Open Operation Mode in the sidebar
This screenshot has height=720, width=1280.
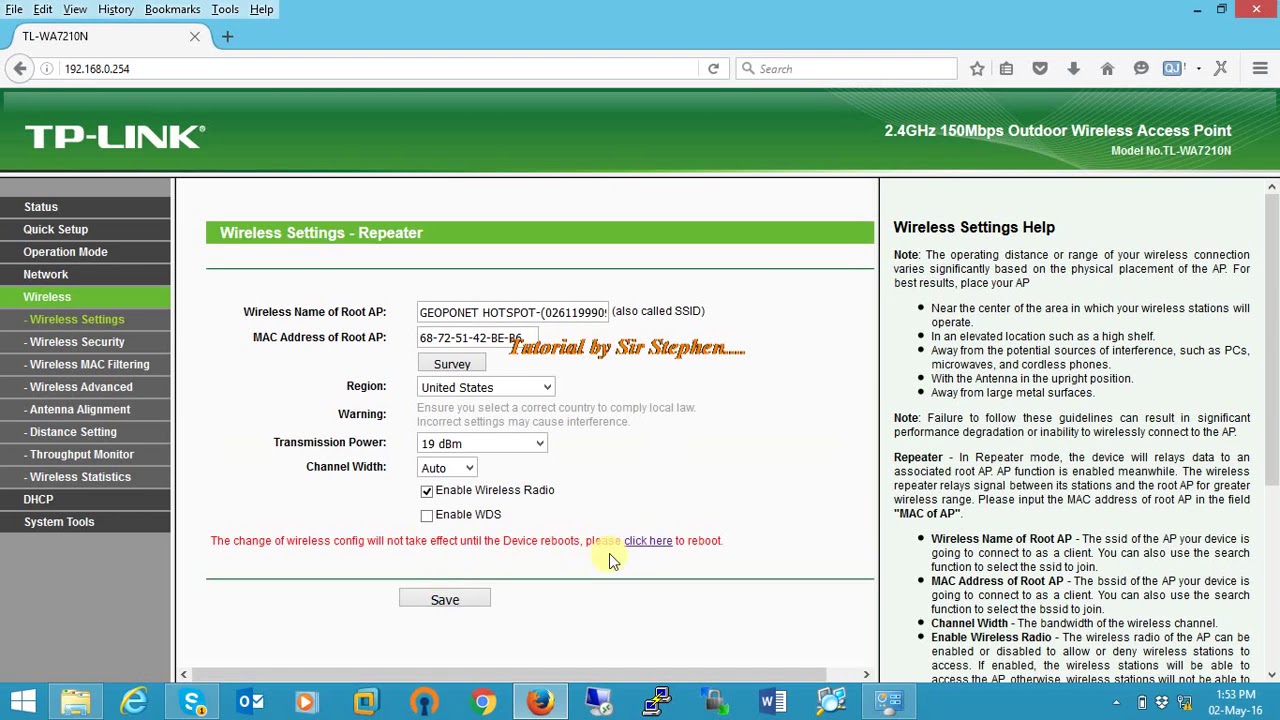tap(86, 252)
